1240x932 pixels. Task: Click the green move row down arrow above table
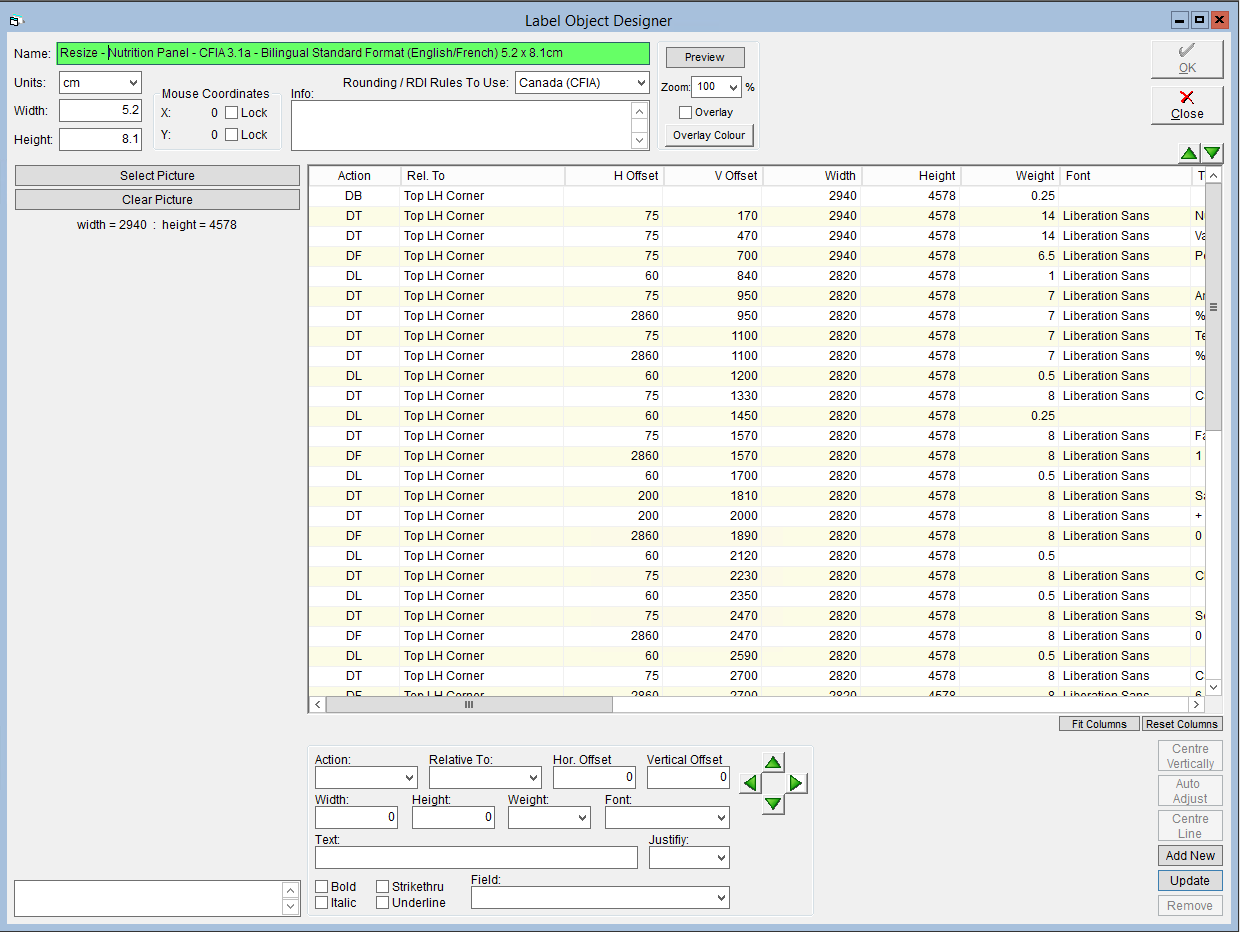(x=1212, y=153)
